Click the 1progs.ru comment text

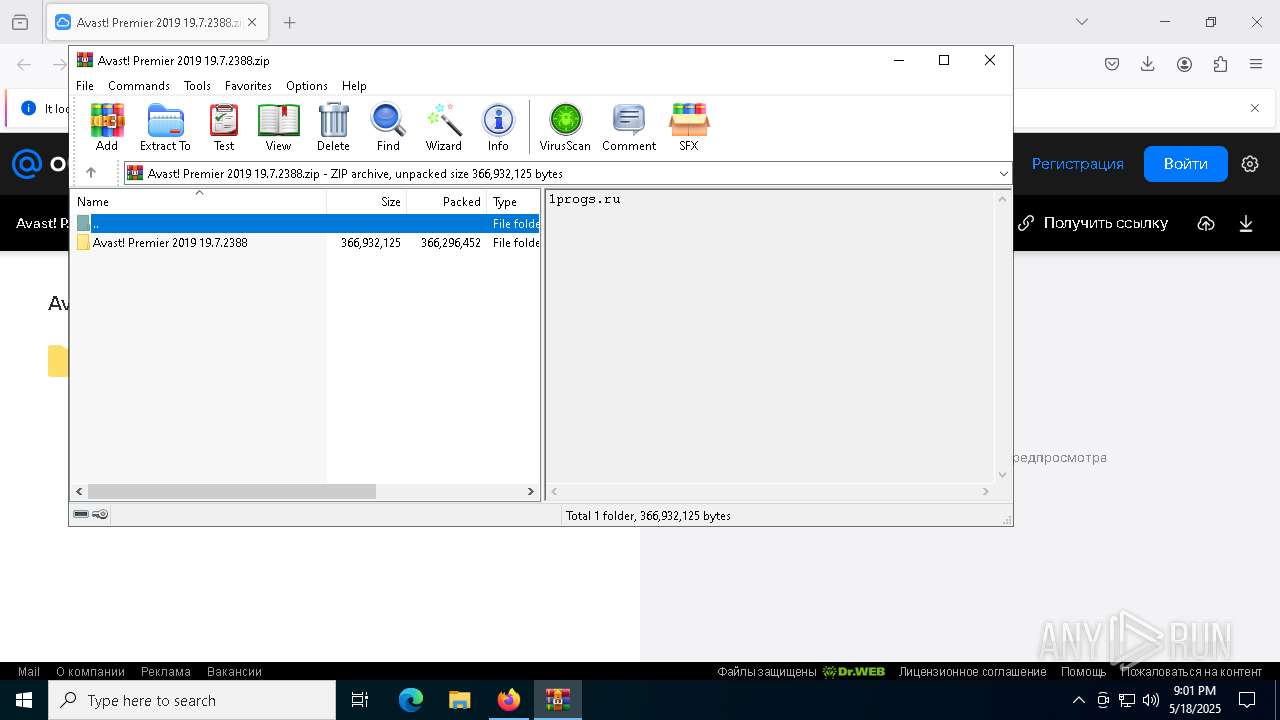click(584, 199)
